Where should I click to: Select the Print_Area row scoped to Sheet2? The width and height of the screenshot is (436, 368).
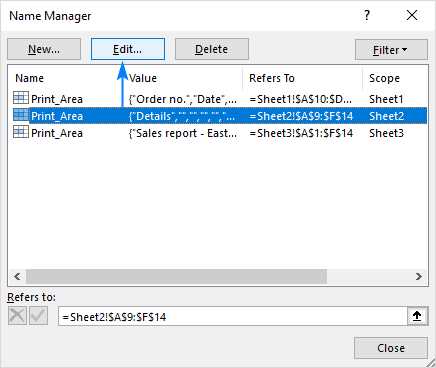coord(219,116)
